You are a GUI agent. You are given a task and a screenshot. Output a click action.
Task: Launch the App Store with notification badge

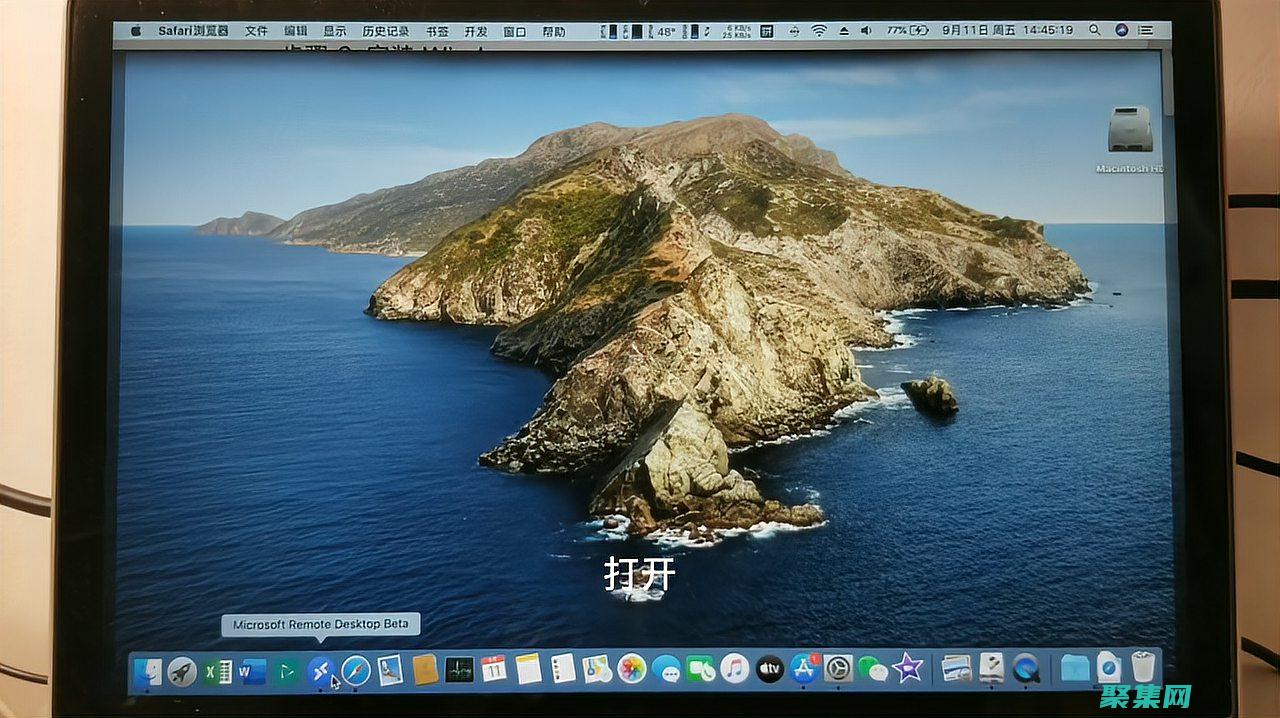coord(804,668)
